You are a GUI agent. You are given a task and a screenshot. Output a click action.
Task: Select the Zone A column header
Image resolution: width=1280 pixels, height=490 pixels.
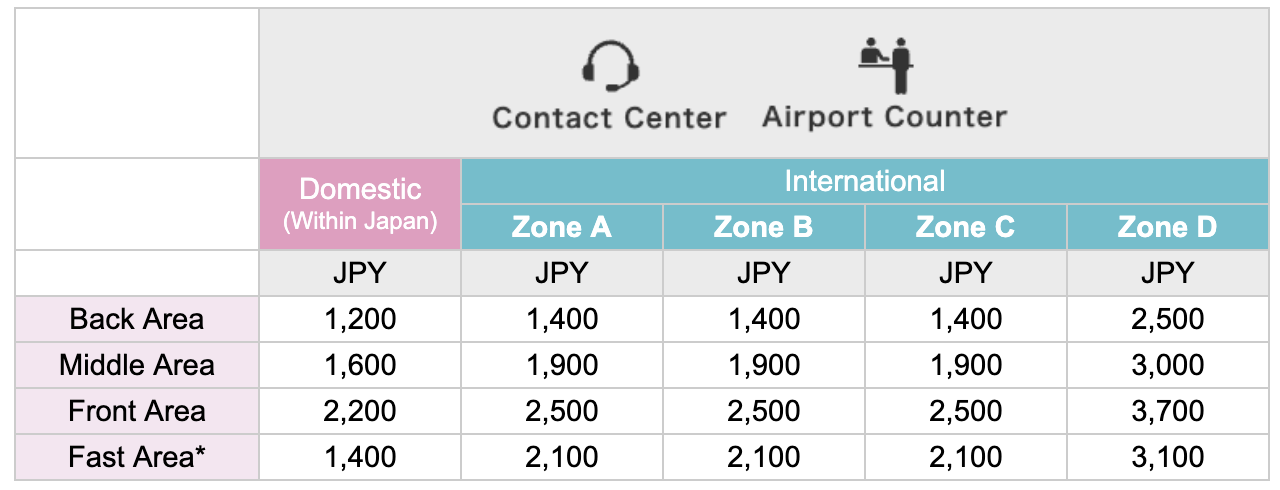click(562, 227)
